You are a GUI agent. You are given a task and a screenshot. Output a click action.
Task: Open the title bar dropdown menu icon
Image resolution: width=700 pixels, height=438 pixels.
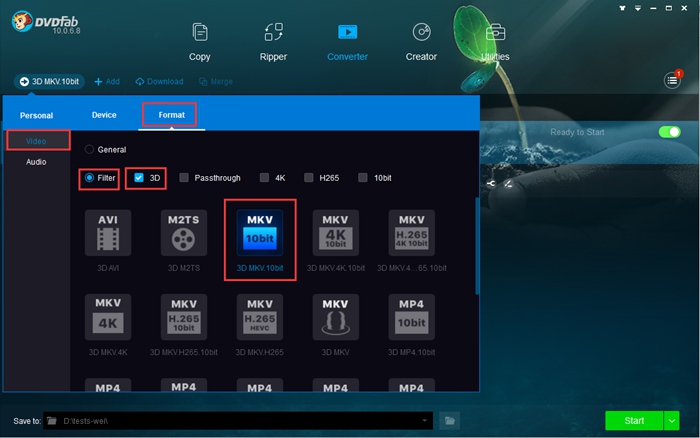point(638,8)
